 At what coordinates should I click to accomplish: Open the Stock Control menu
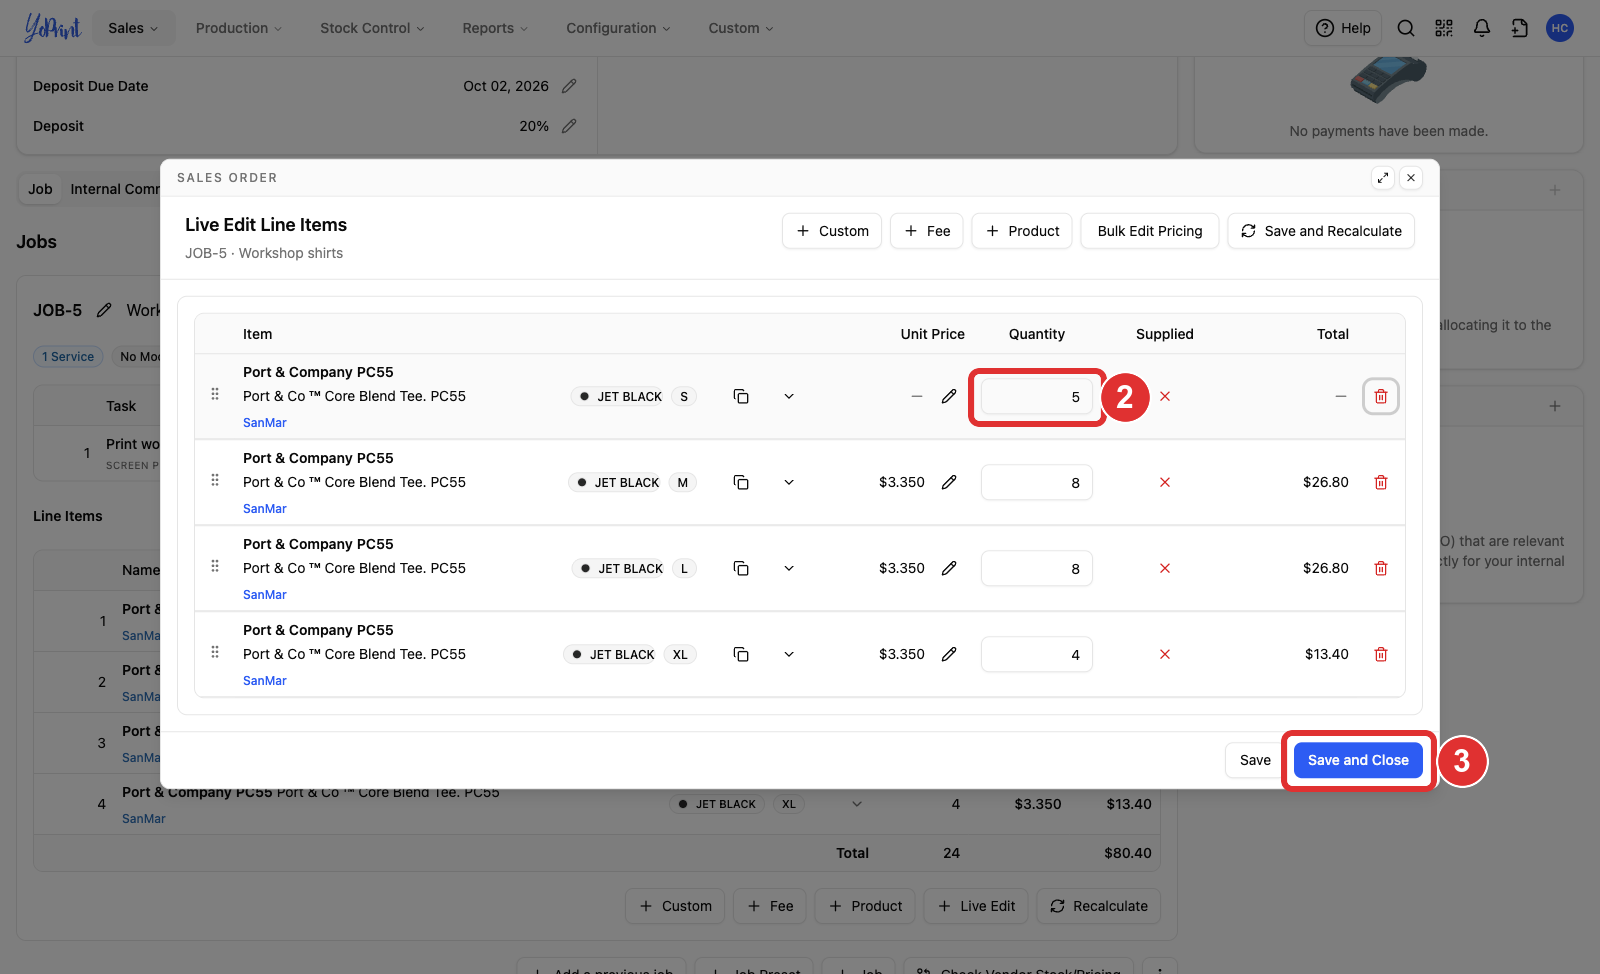(372, 28)
